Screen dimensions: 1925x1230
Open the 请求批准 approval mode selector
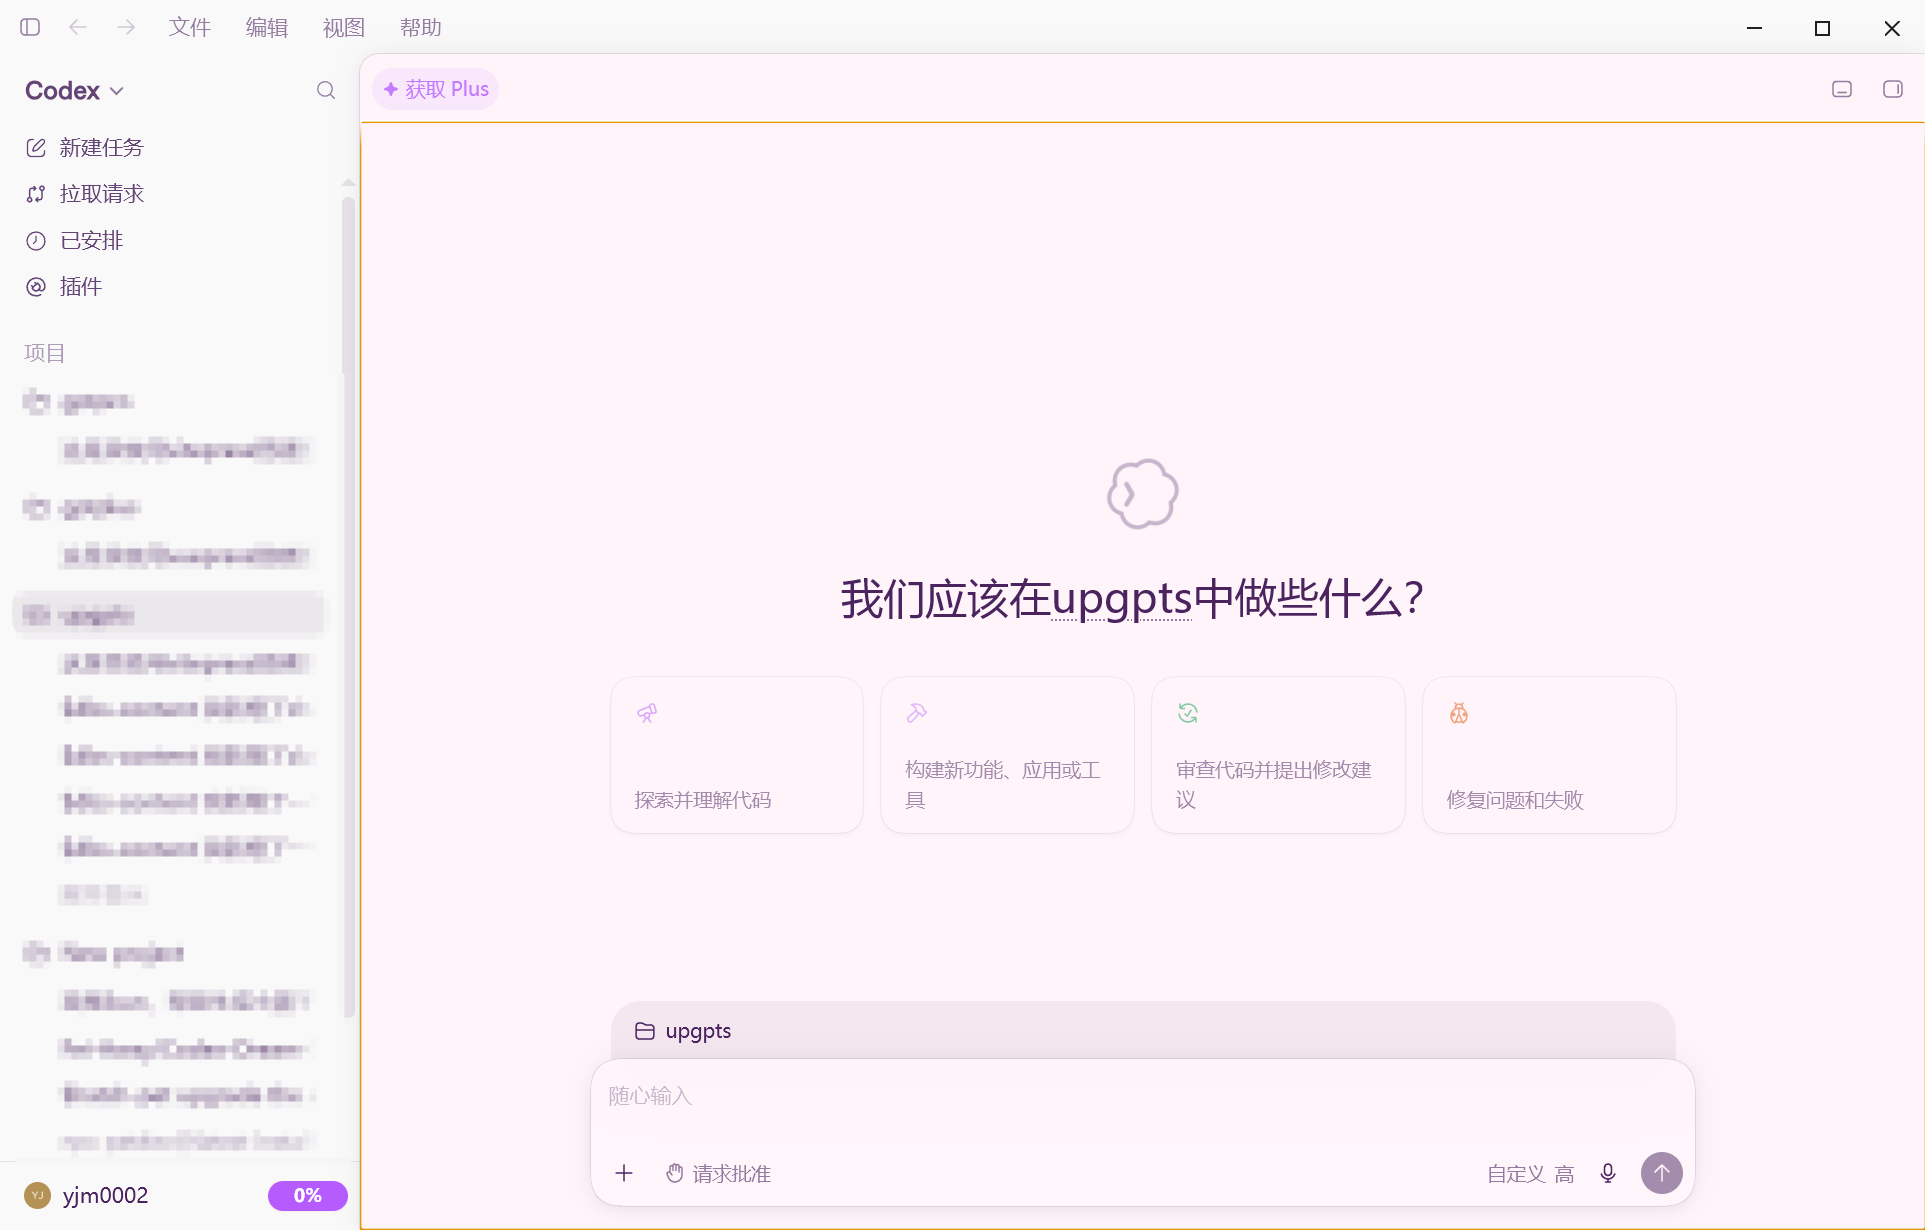[719, 1174]
